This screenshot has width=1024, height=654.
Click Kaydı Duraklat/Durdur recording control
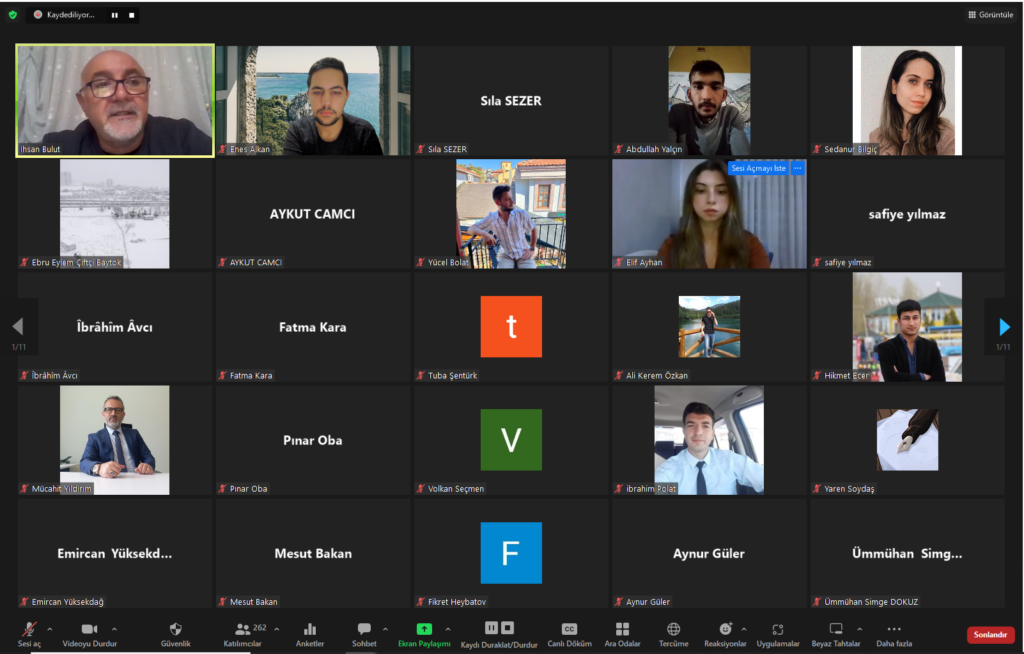point(499,630)
